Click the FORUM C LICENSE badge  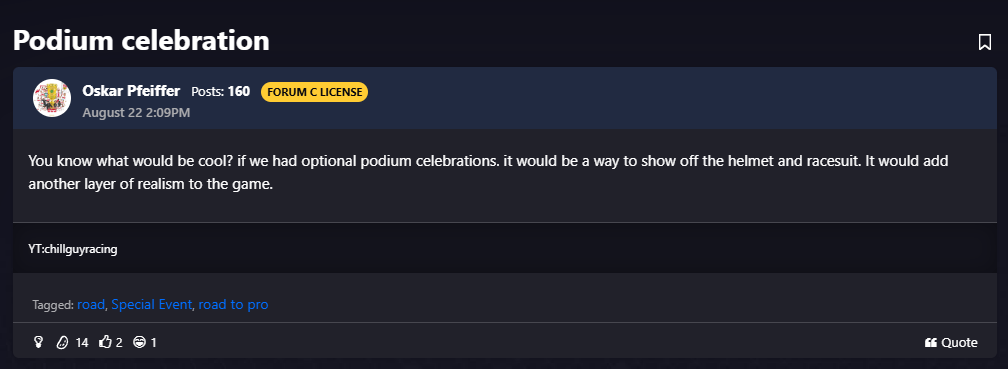point(314,92)
